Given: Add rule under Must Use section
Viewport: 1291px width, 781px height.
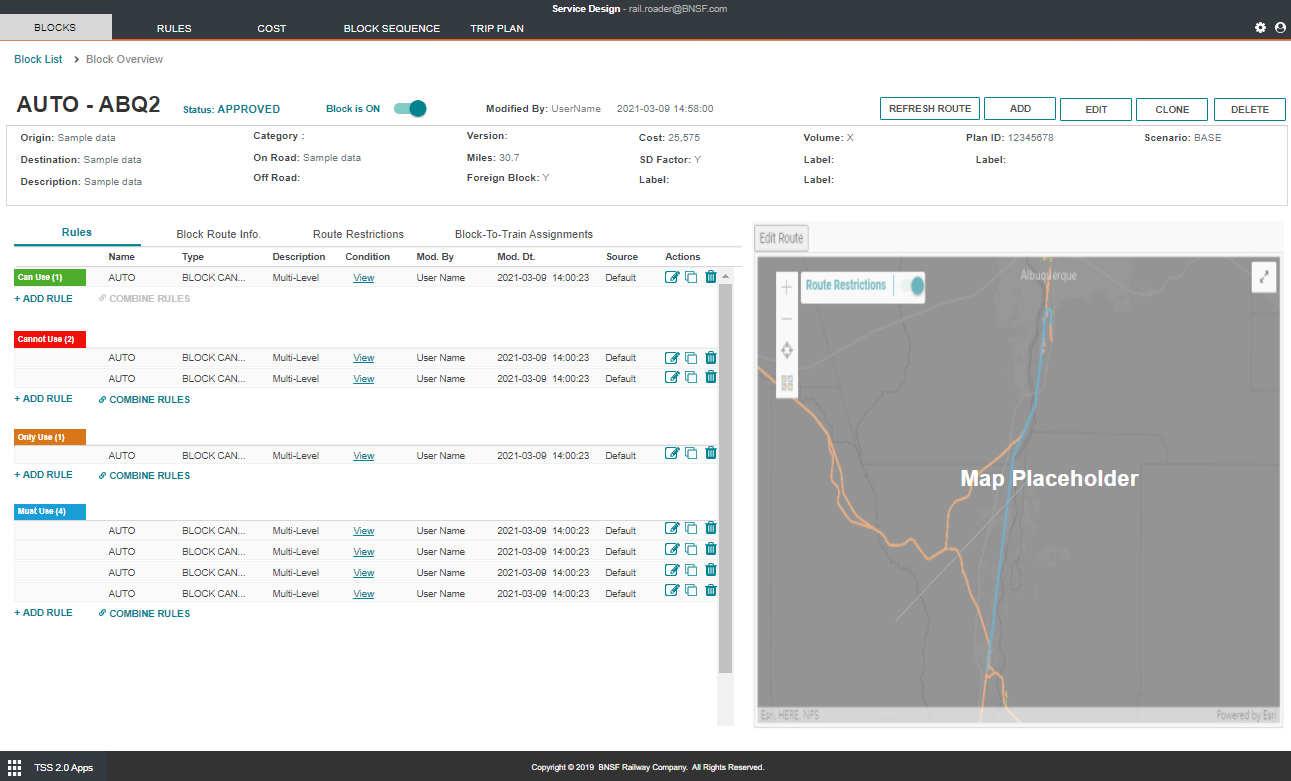Looking at the screenshot, I should (x=43, y=612).
